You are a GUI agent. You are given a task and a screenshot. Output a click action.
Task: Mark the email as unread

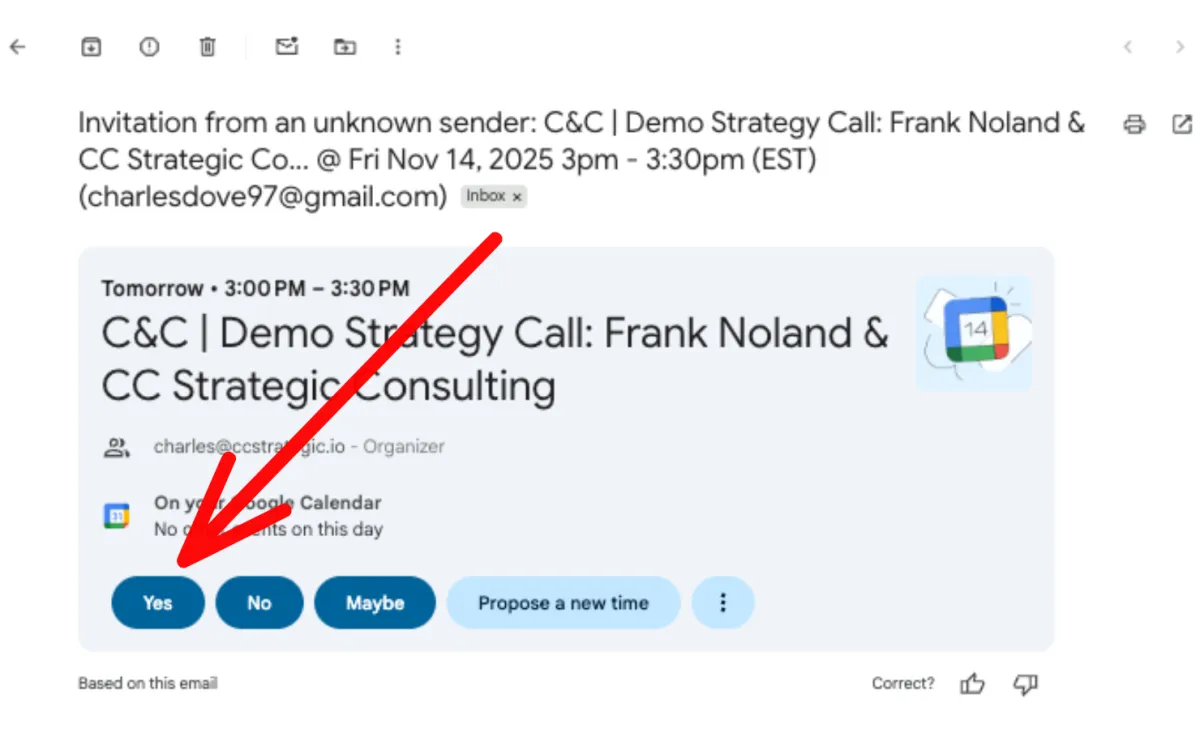[x=287, y=47]
